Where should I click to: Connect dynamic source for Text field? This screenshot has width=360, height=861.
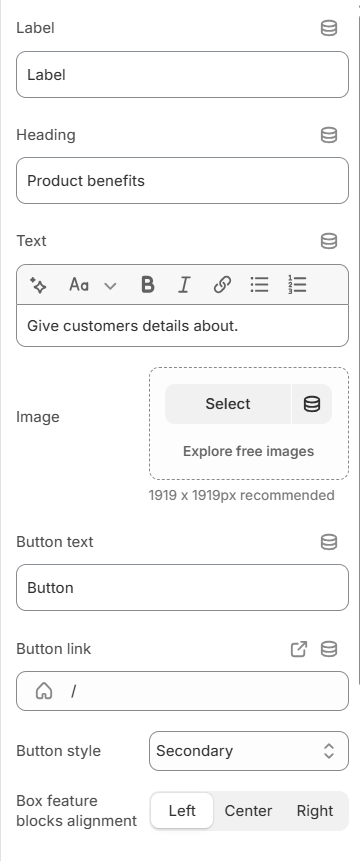(x=329, y=241)
